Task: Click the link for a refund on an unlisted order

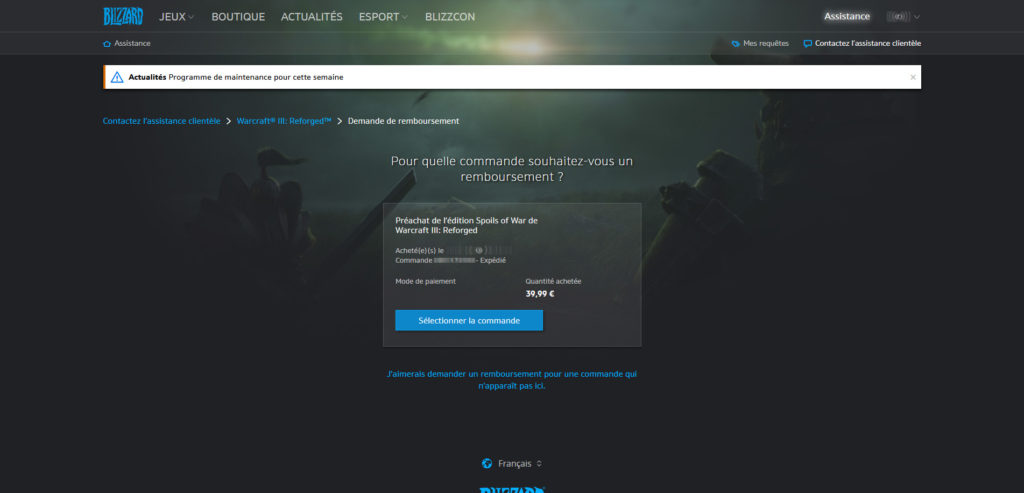Action: pyautogui.click(x=511, y=379)
